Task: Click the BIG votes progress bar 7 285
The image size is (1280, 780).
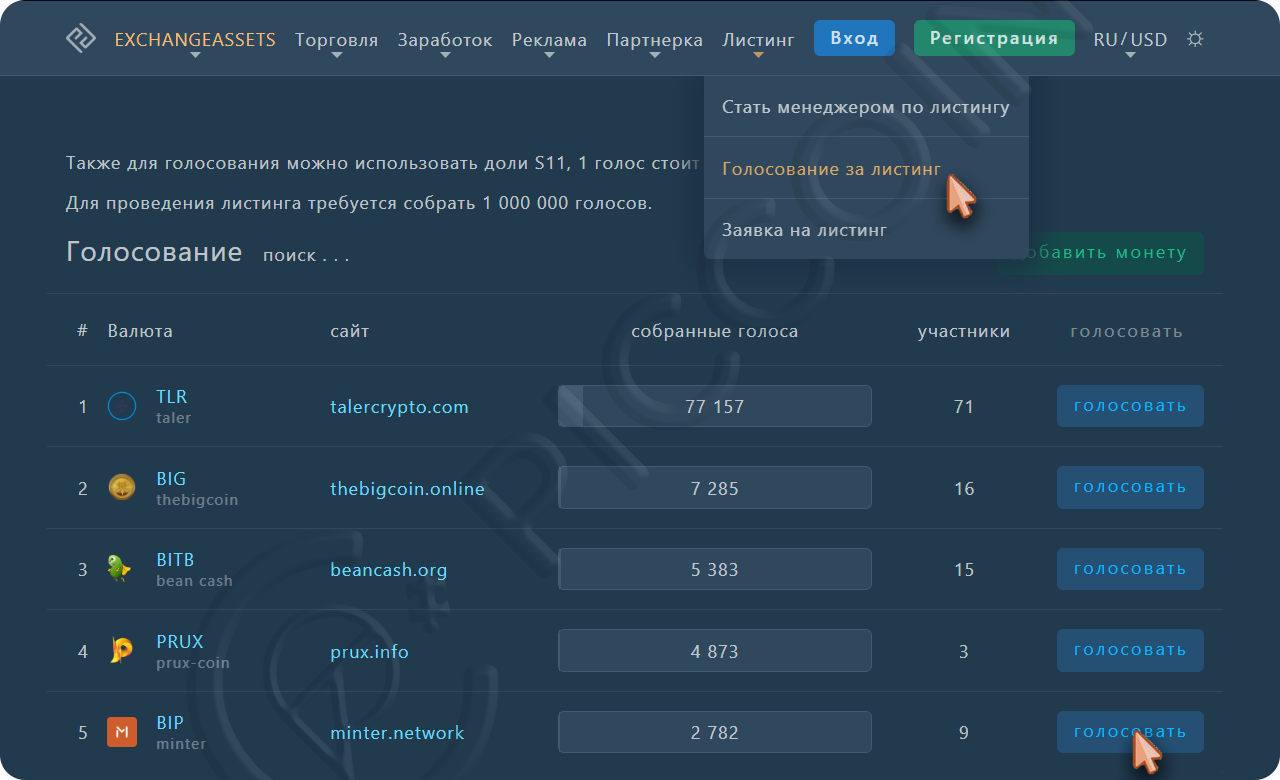Action: click(715, 488)
